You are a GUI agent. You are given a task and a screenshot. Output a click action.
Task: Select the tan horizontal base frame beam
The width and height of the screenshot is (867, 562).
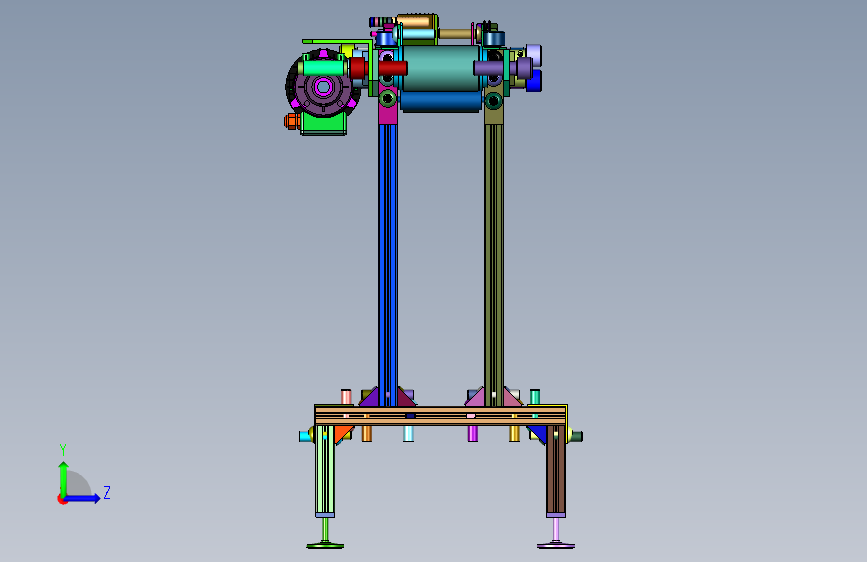[441, 415]
